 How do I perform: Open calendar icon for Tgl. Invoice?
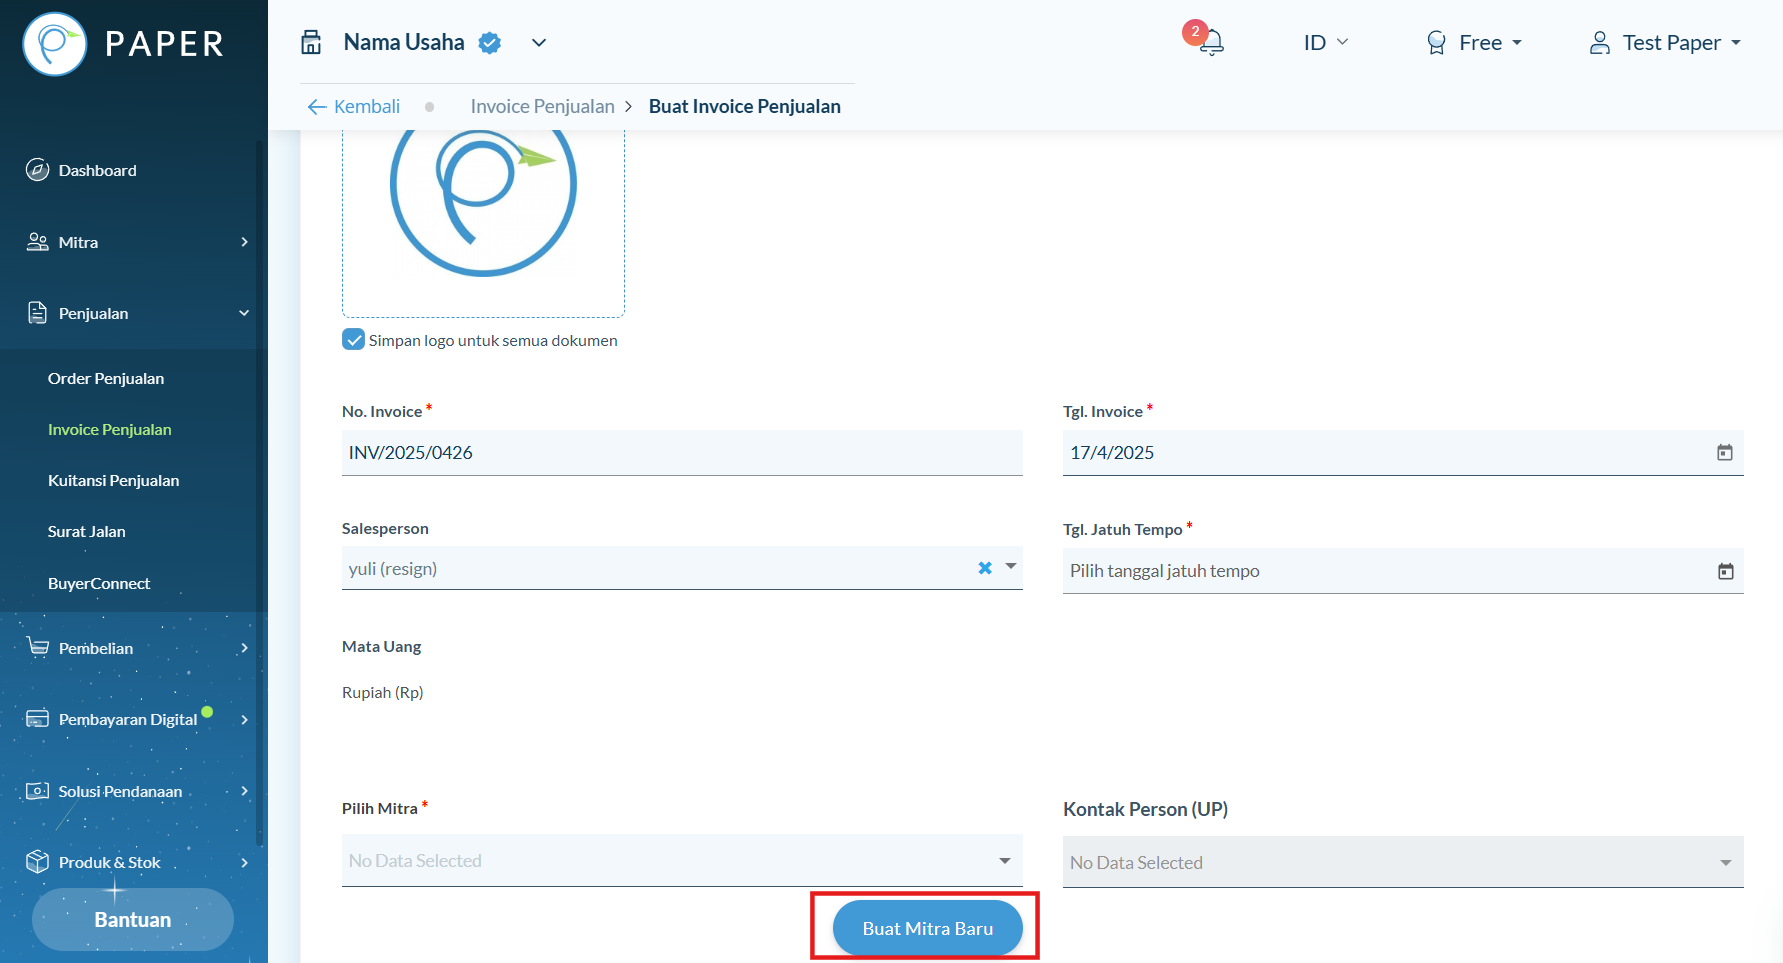click(1724, 453)
